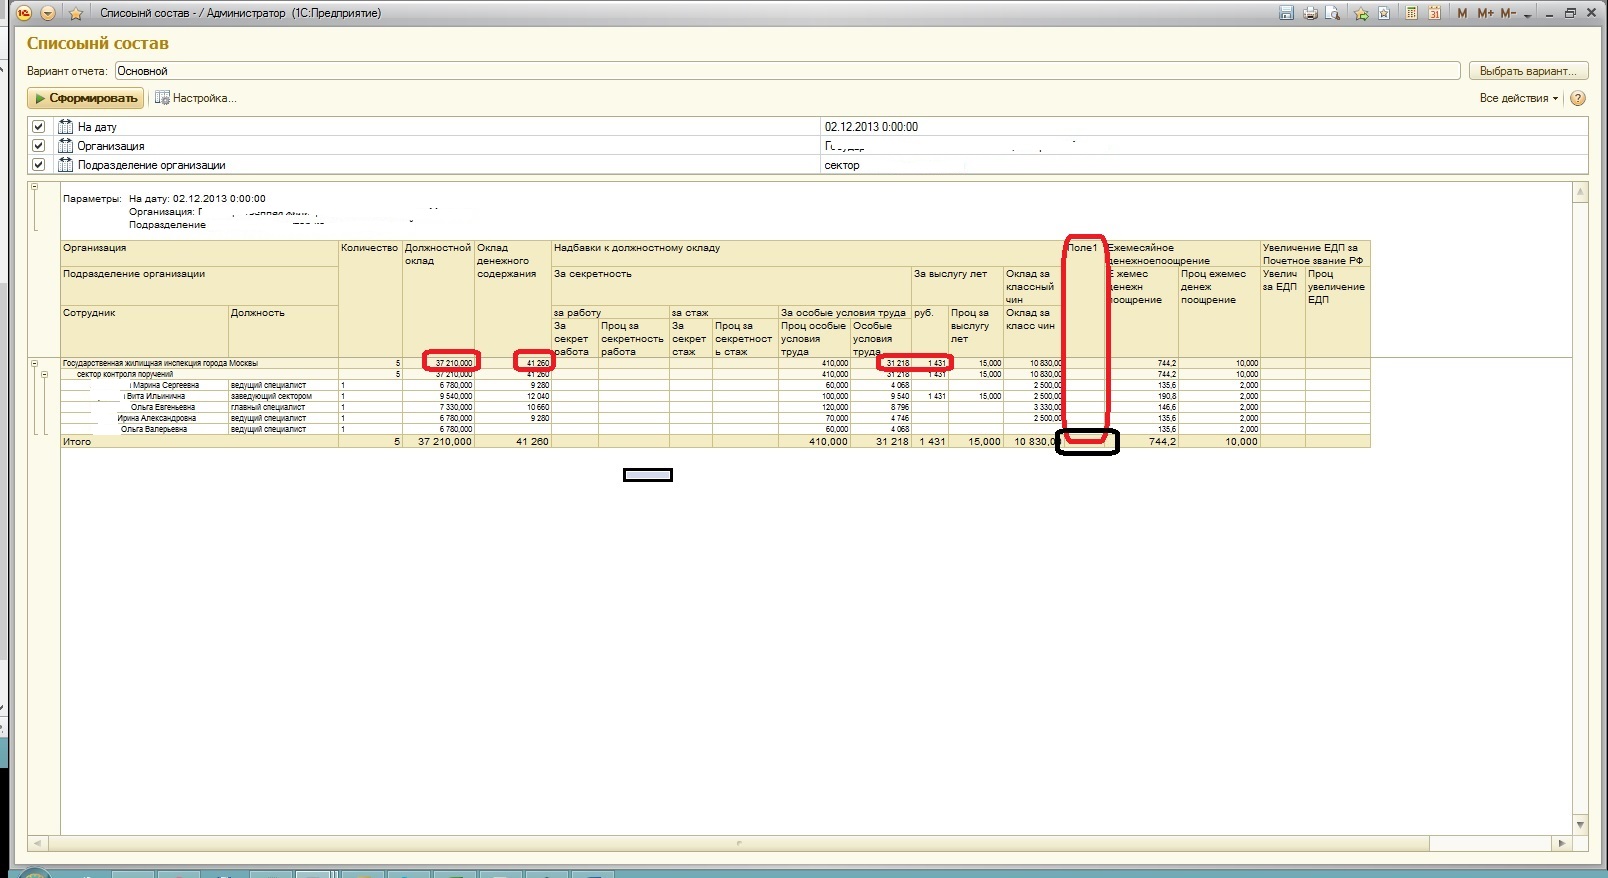Image resolution: width=1608 pixels, height=878 pixels.
Task: Click the M+ memory add icon
Action: [1485, 13]
